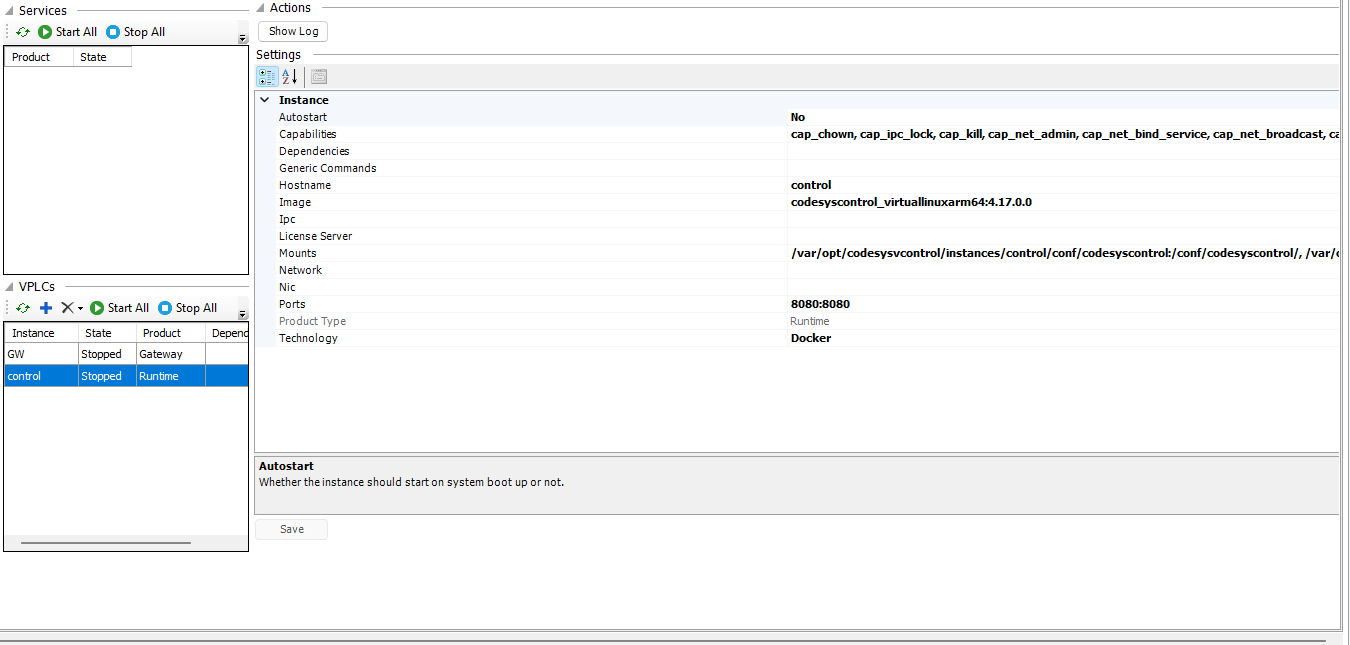Add a new VPLC instance
This screenshot has width=1350, height=645.
pos(46,308)
